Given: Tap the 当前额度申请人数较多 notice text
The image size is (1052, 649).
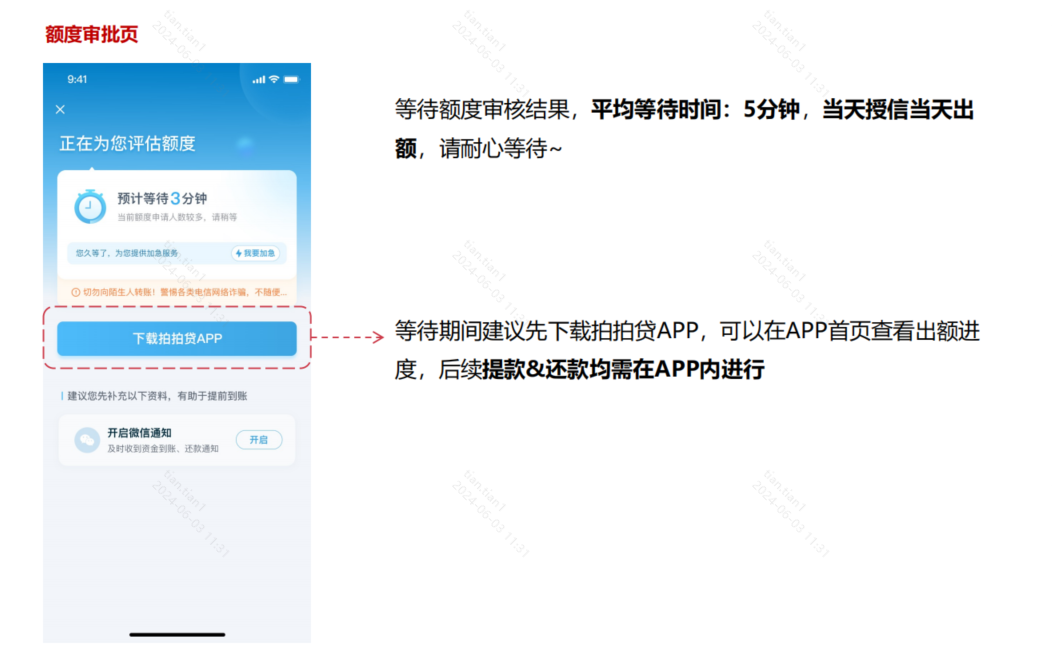Looking at the screenshot, I should [x=177, y=217].
